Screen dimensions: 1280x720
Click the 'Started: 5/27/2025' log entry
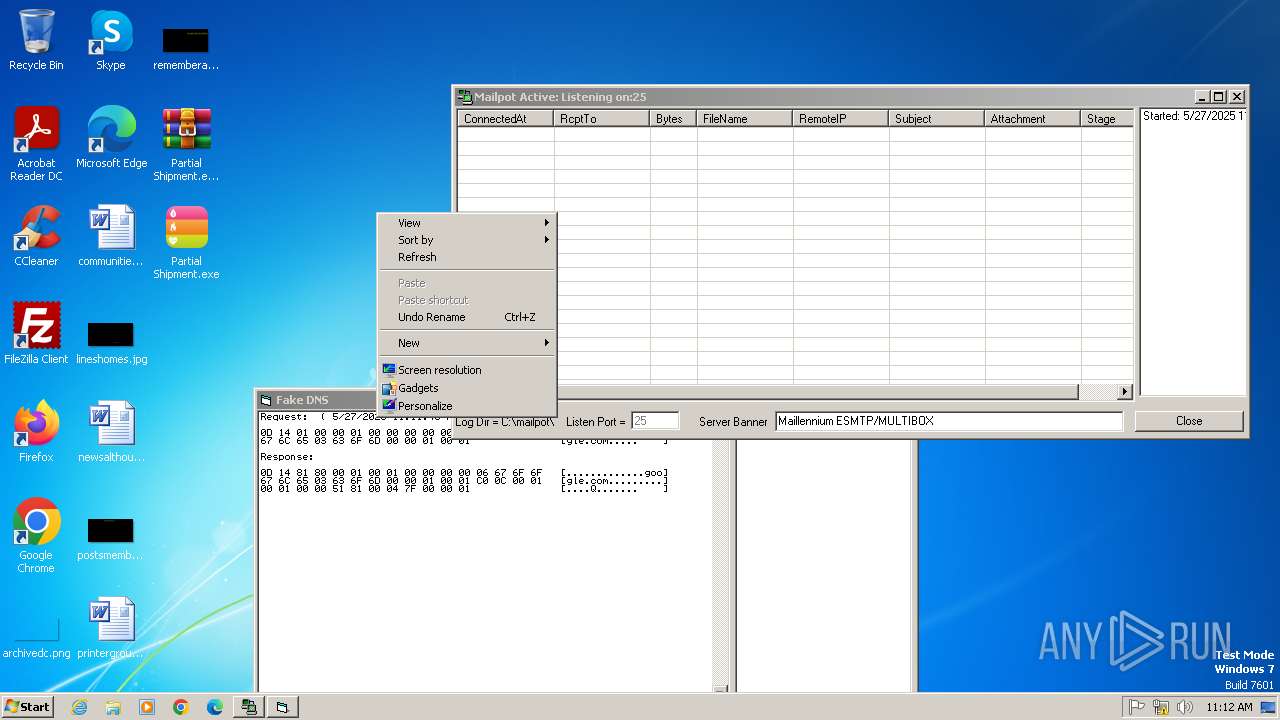tap(1194, 116)
